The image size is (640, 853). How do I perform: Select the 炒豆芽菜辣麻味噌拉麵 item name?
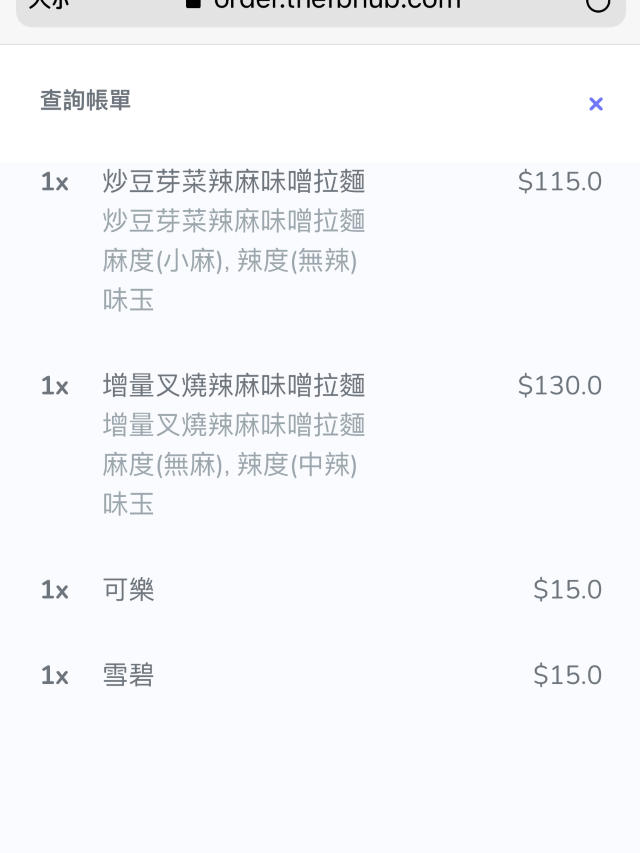click(x=234, y=182)
